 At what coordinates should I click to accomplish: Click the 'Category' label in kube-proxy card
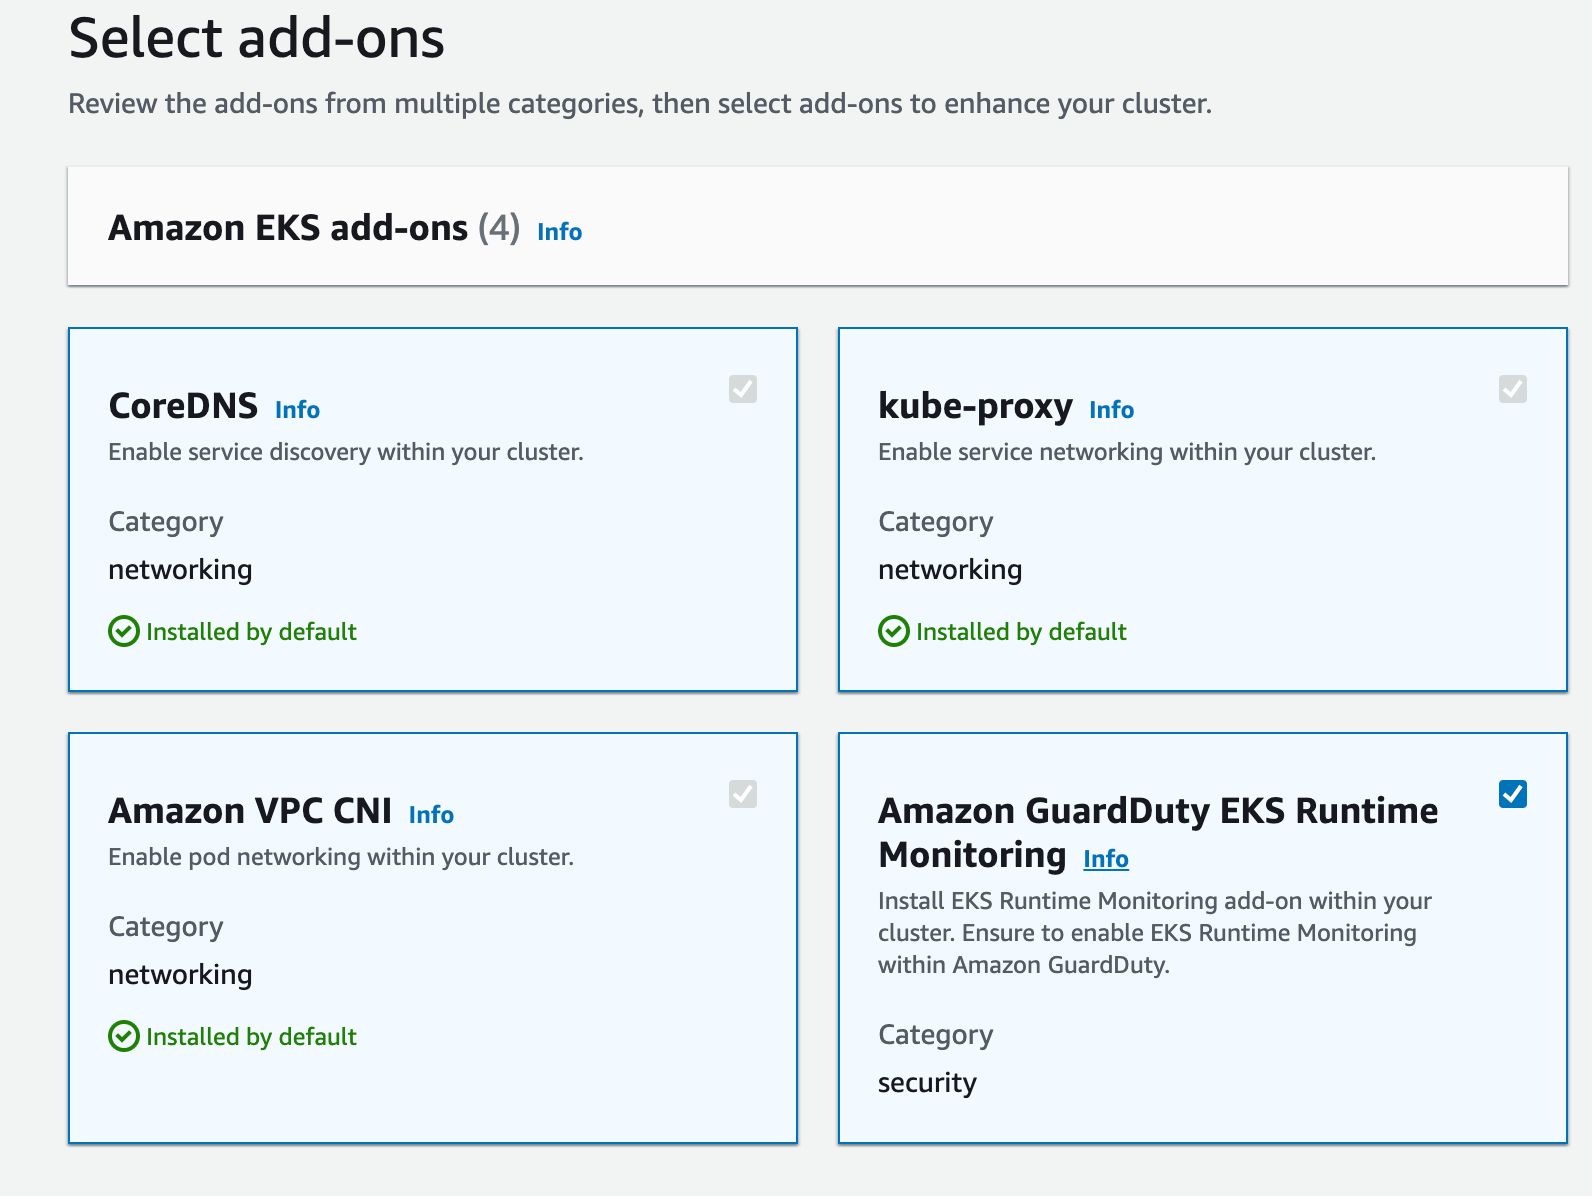click(936, 522)
